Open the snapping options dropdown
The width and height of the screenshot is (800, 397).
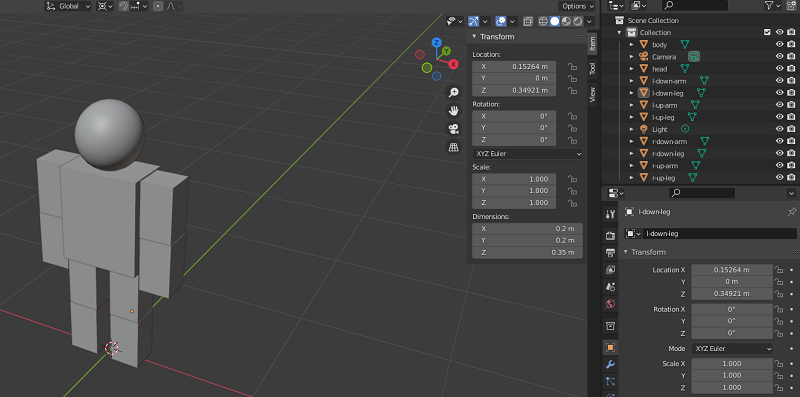139,6
